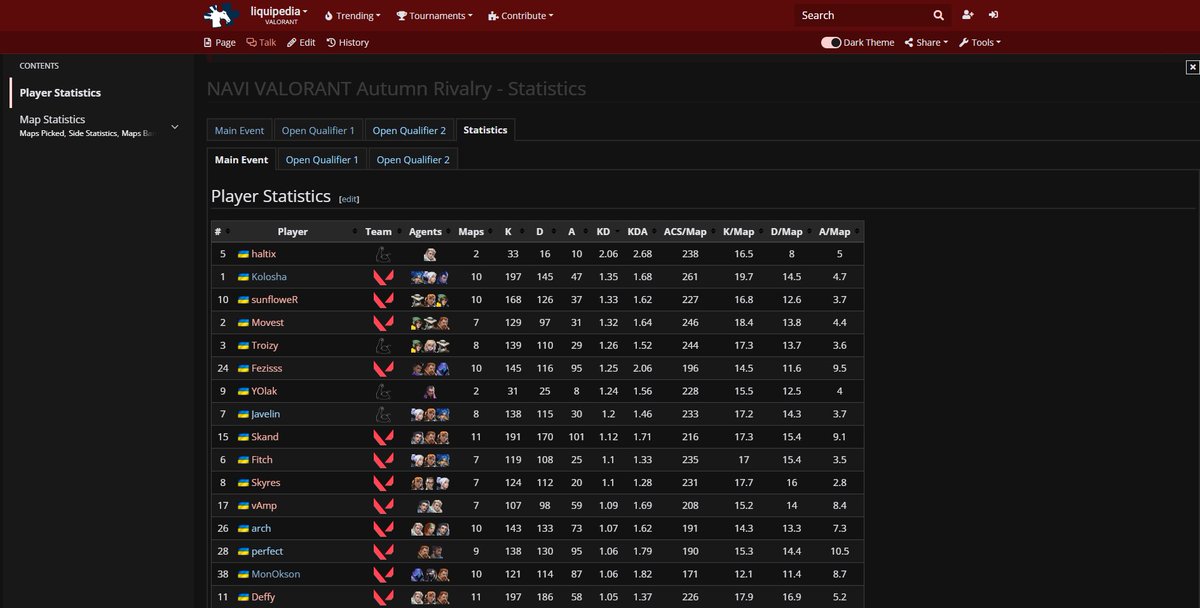
Task: Click first agent icon in Fezisss row
Action: (x=417, y=368)
